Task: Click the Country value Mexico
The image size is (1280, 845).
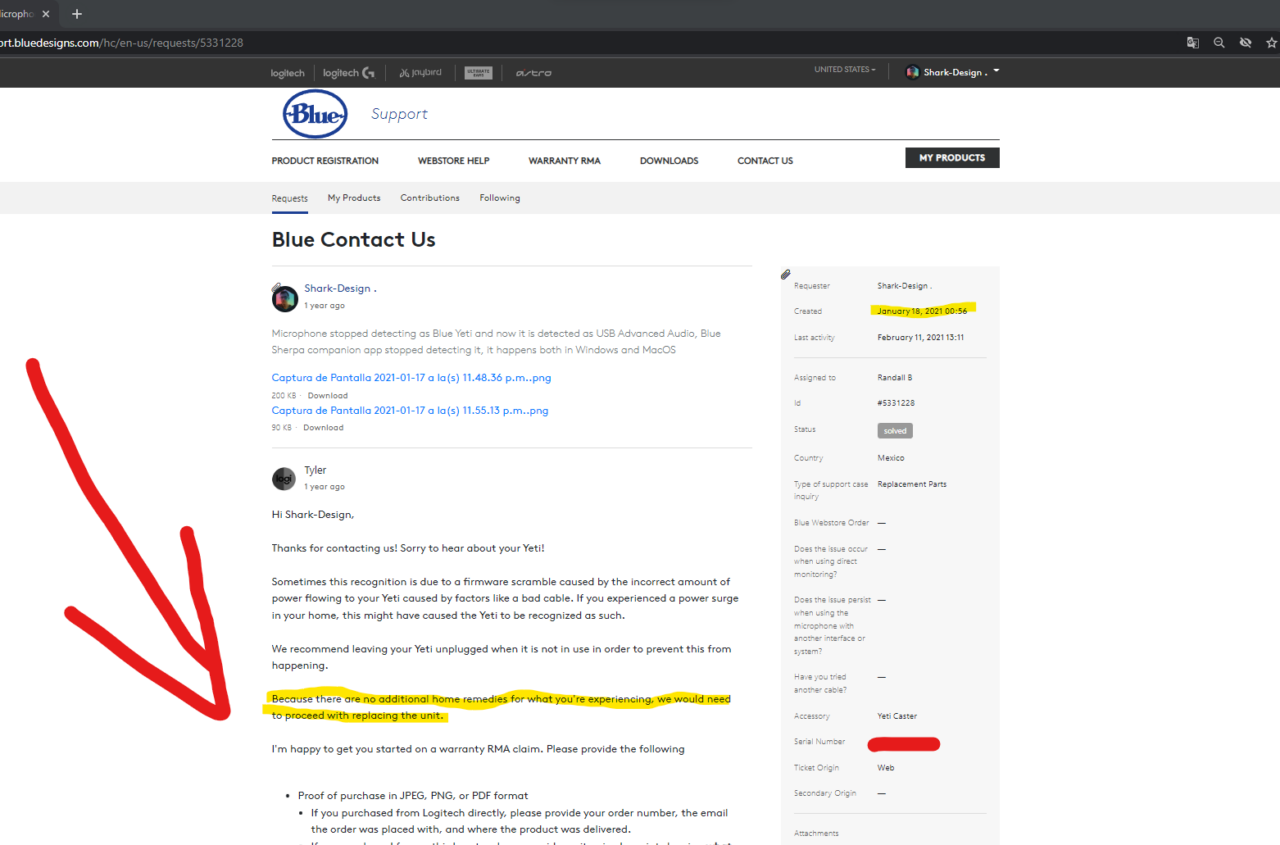Action: (891, 458)
